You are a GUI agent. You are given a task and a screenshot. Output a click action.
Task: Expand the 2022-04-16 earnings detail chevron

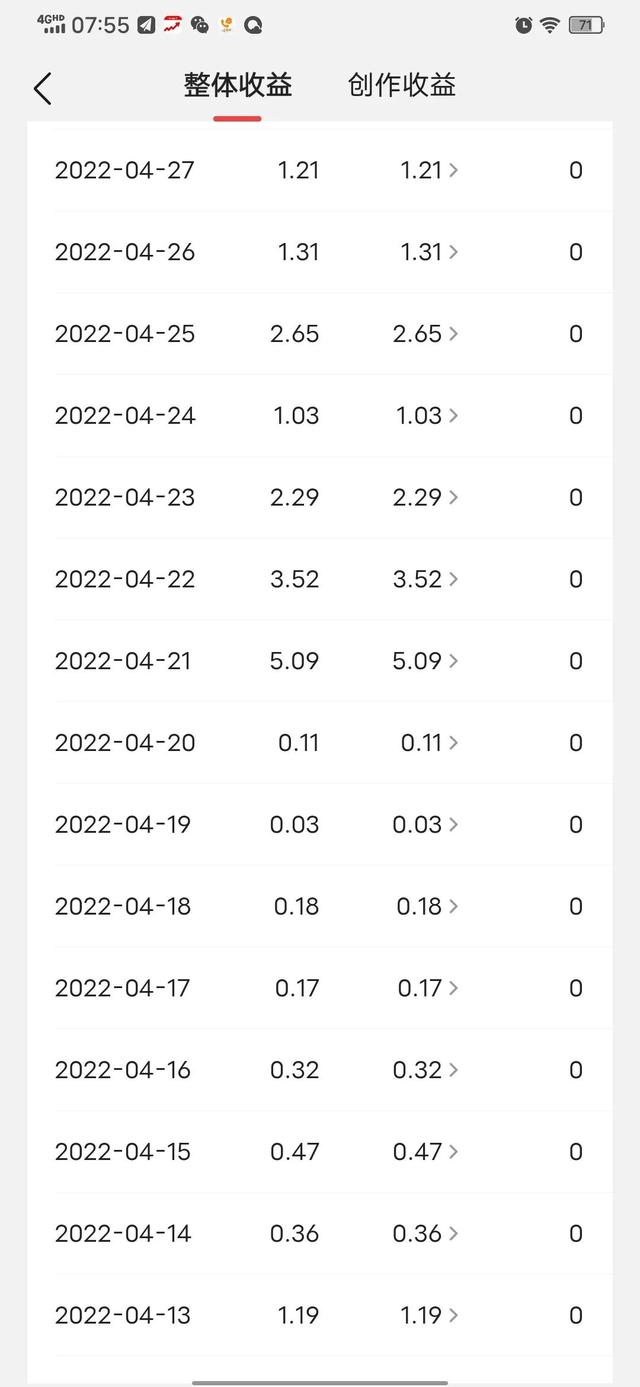tap(454, 1070)
